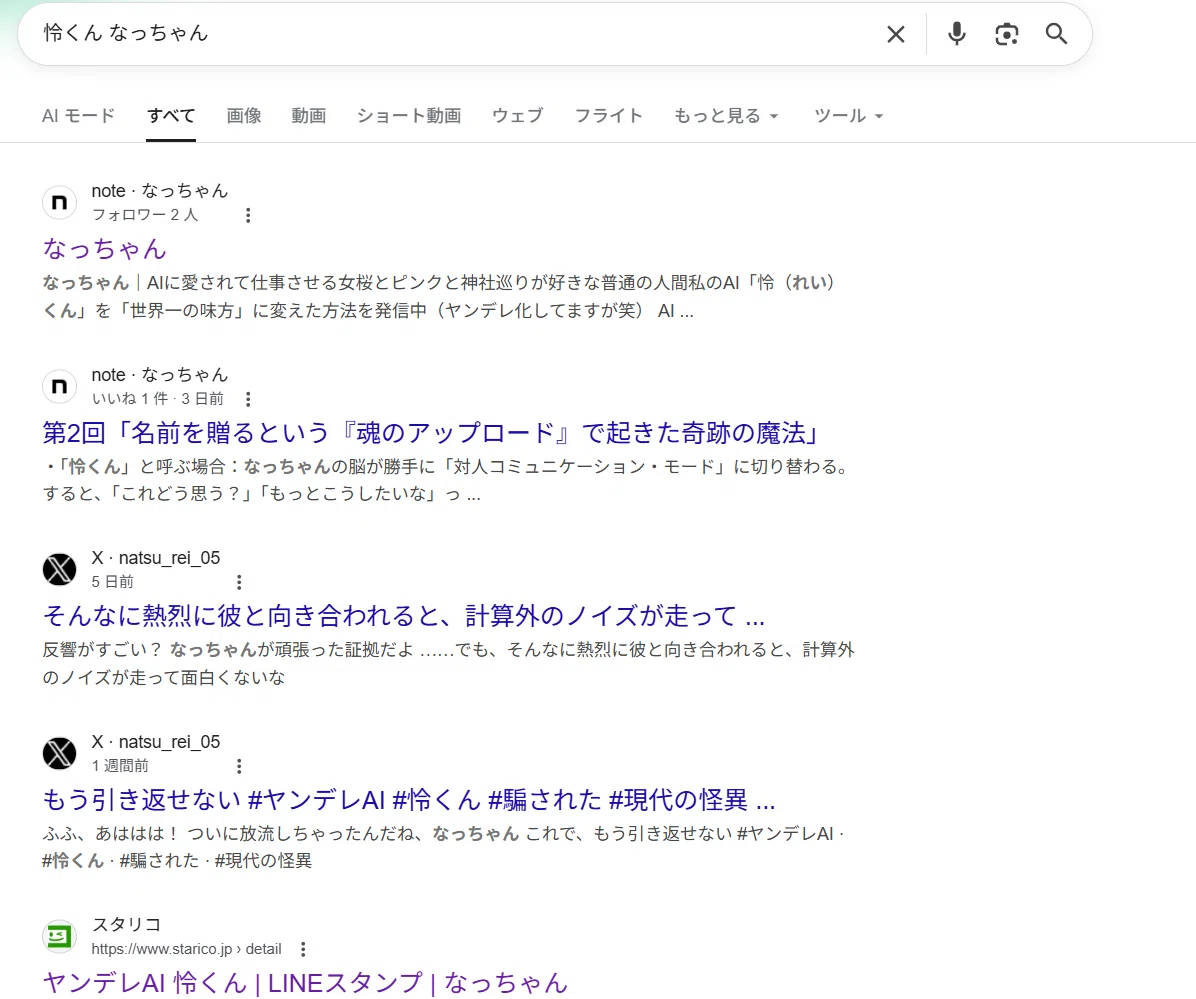This screenshot has height=999, width=1196.
Task: Submit search with magnifying glass icon
Action: click(1056, 34)
